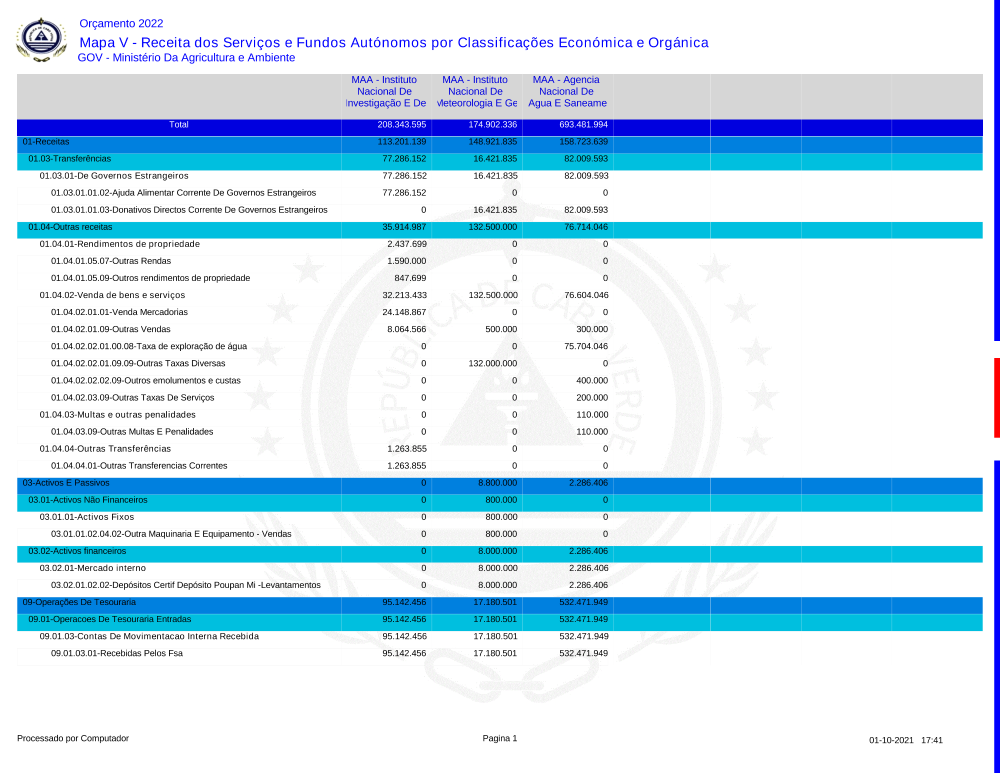Image resolution: width=1000 pixels, height=773 pixels.
Task: Select 'GOV - Ministério Da Agricultura e Ambiente' subtitle
Action: point(186,58)
